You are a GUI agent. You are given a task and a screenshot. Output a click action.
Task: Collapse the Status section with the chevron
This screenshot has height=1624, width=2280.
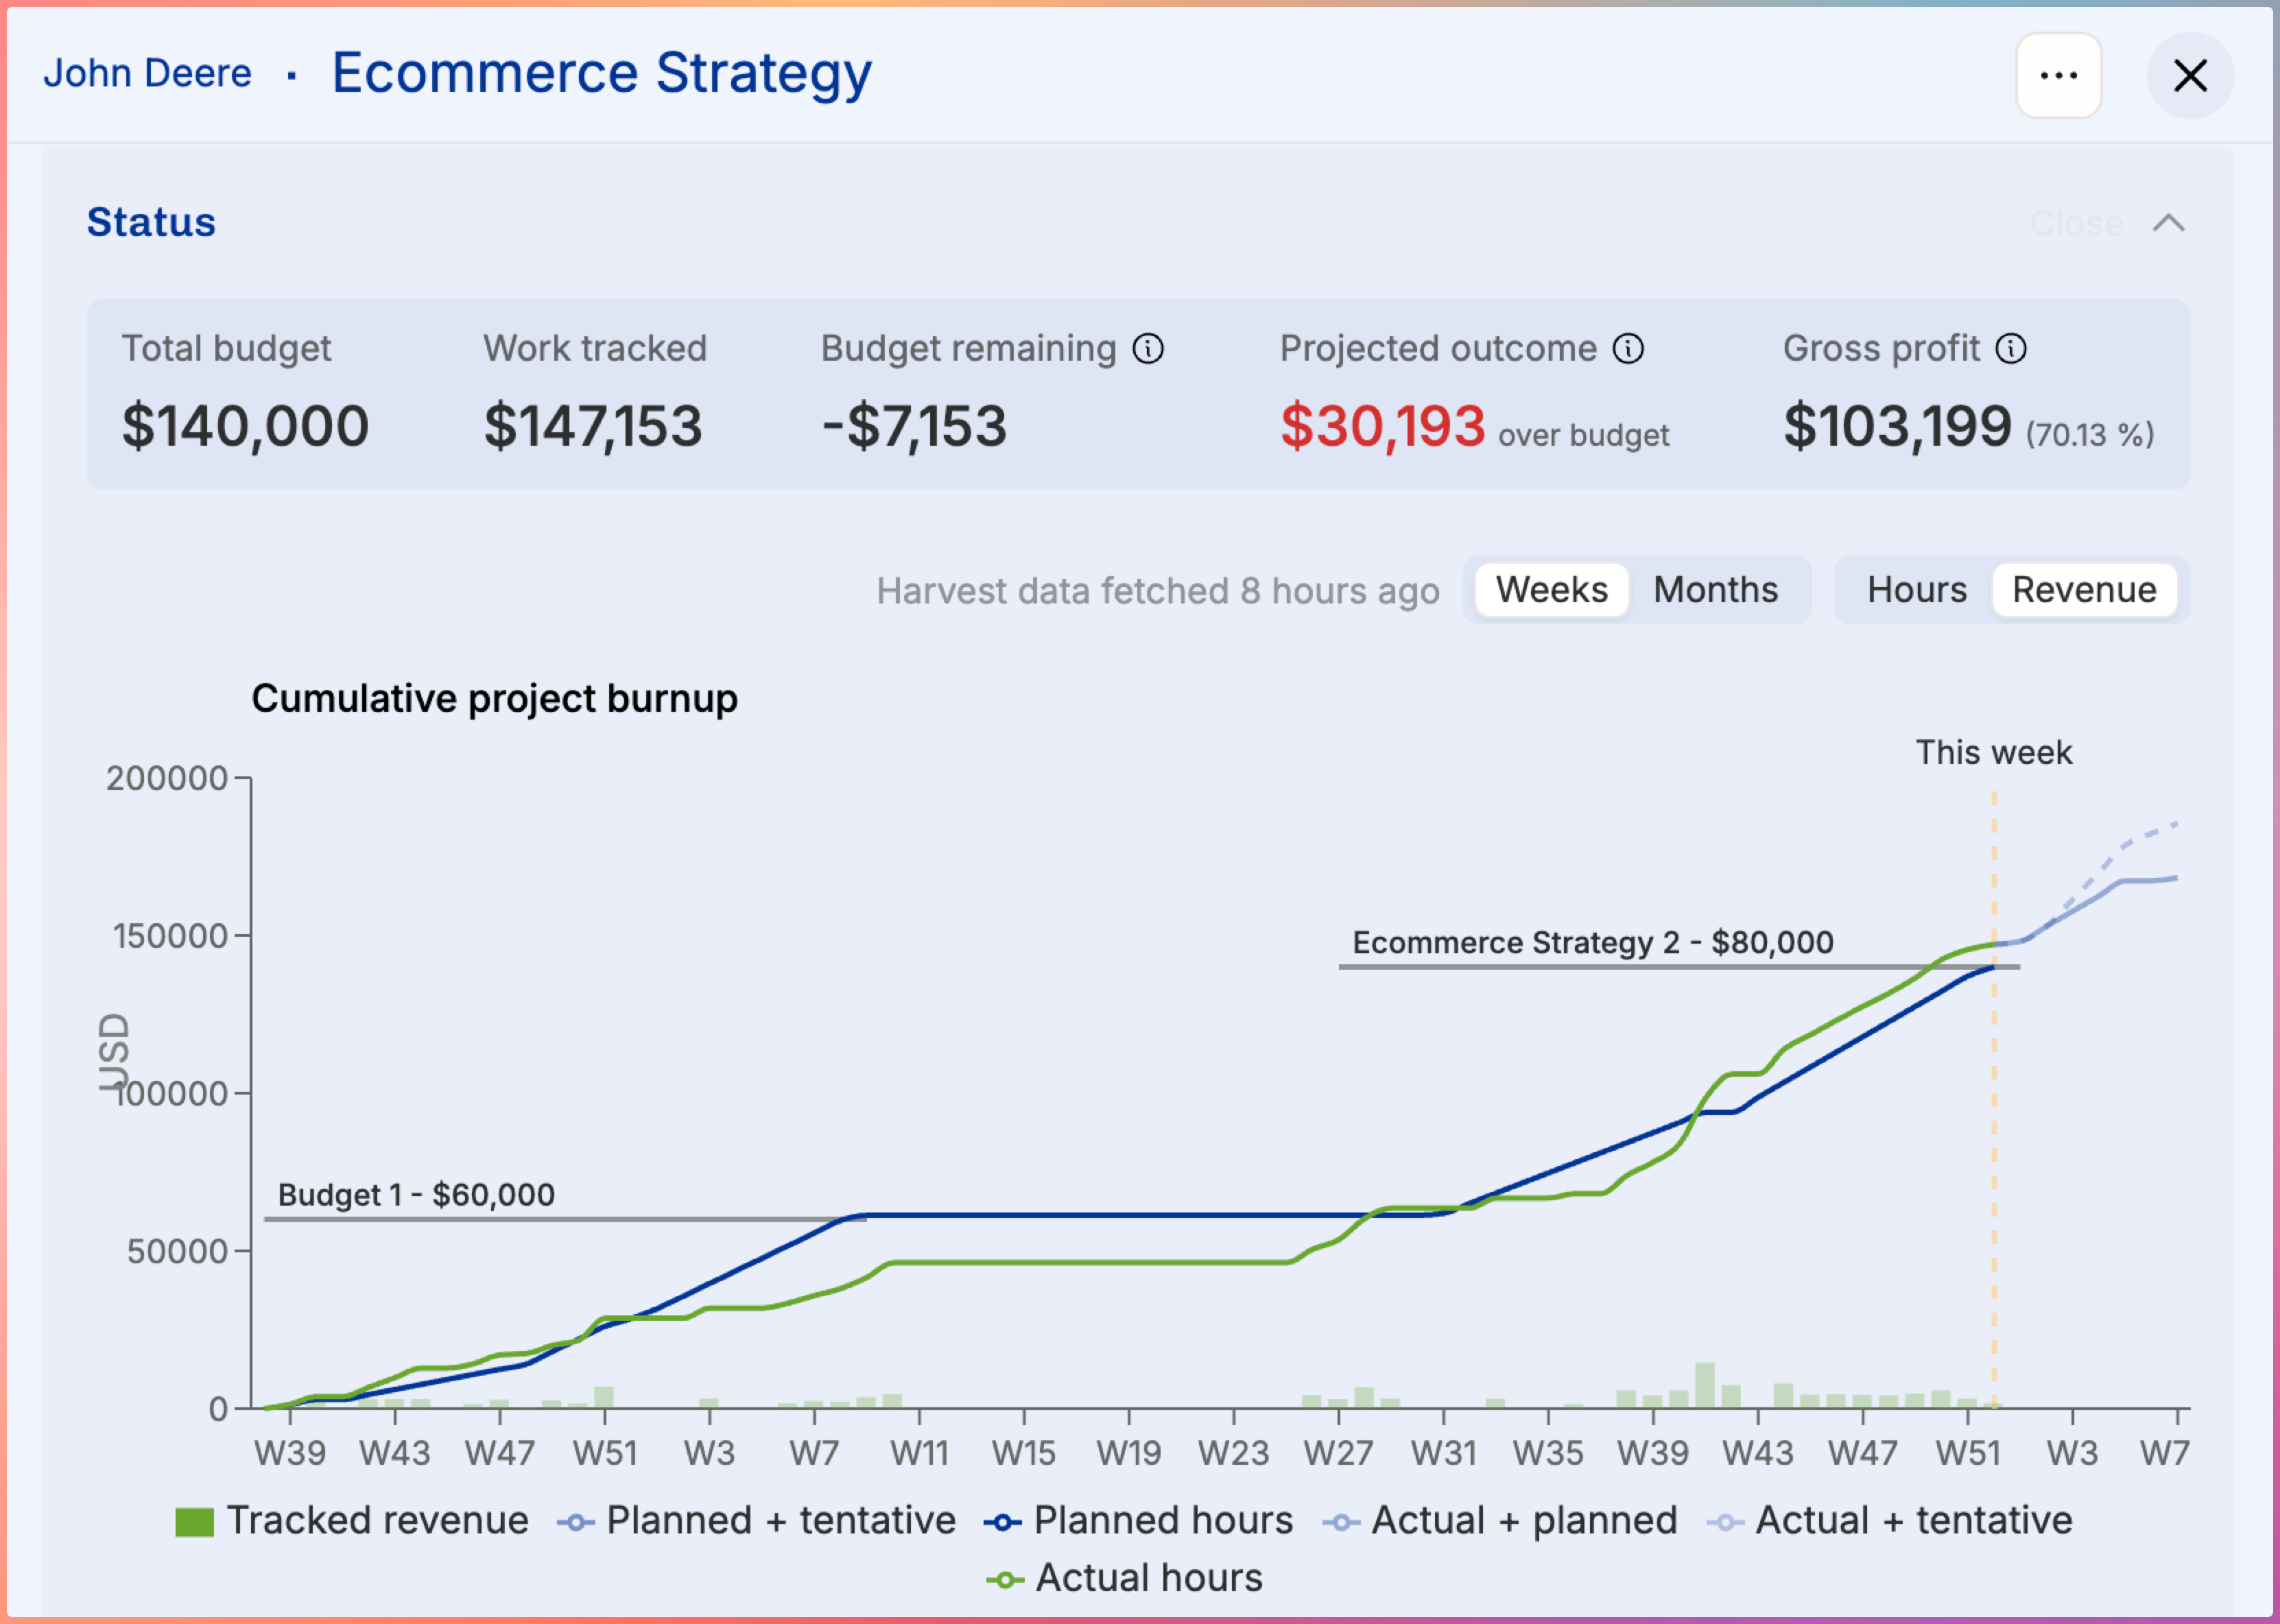pos(2168,223)
